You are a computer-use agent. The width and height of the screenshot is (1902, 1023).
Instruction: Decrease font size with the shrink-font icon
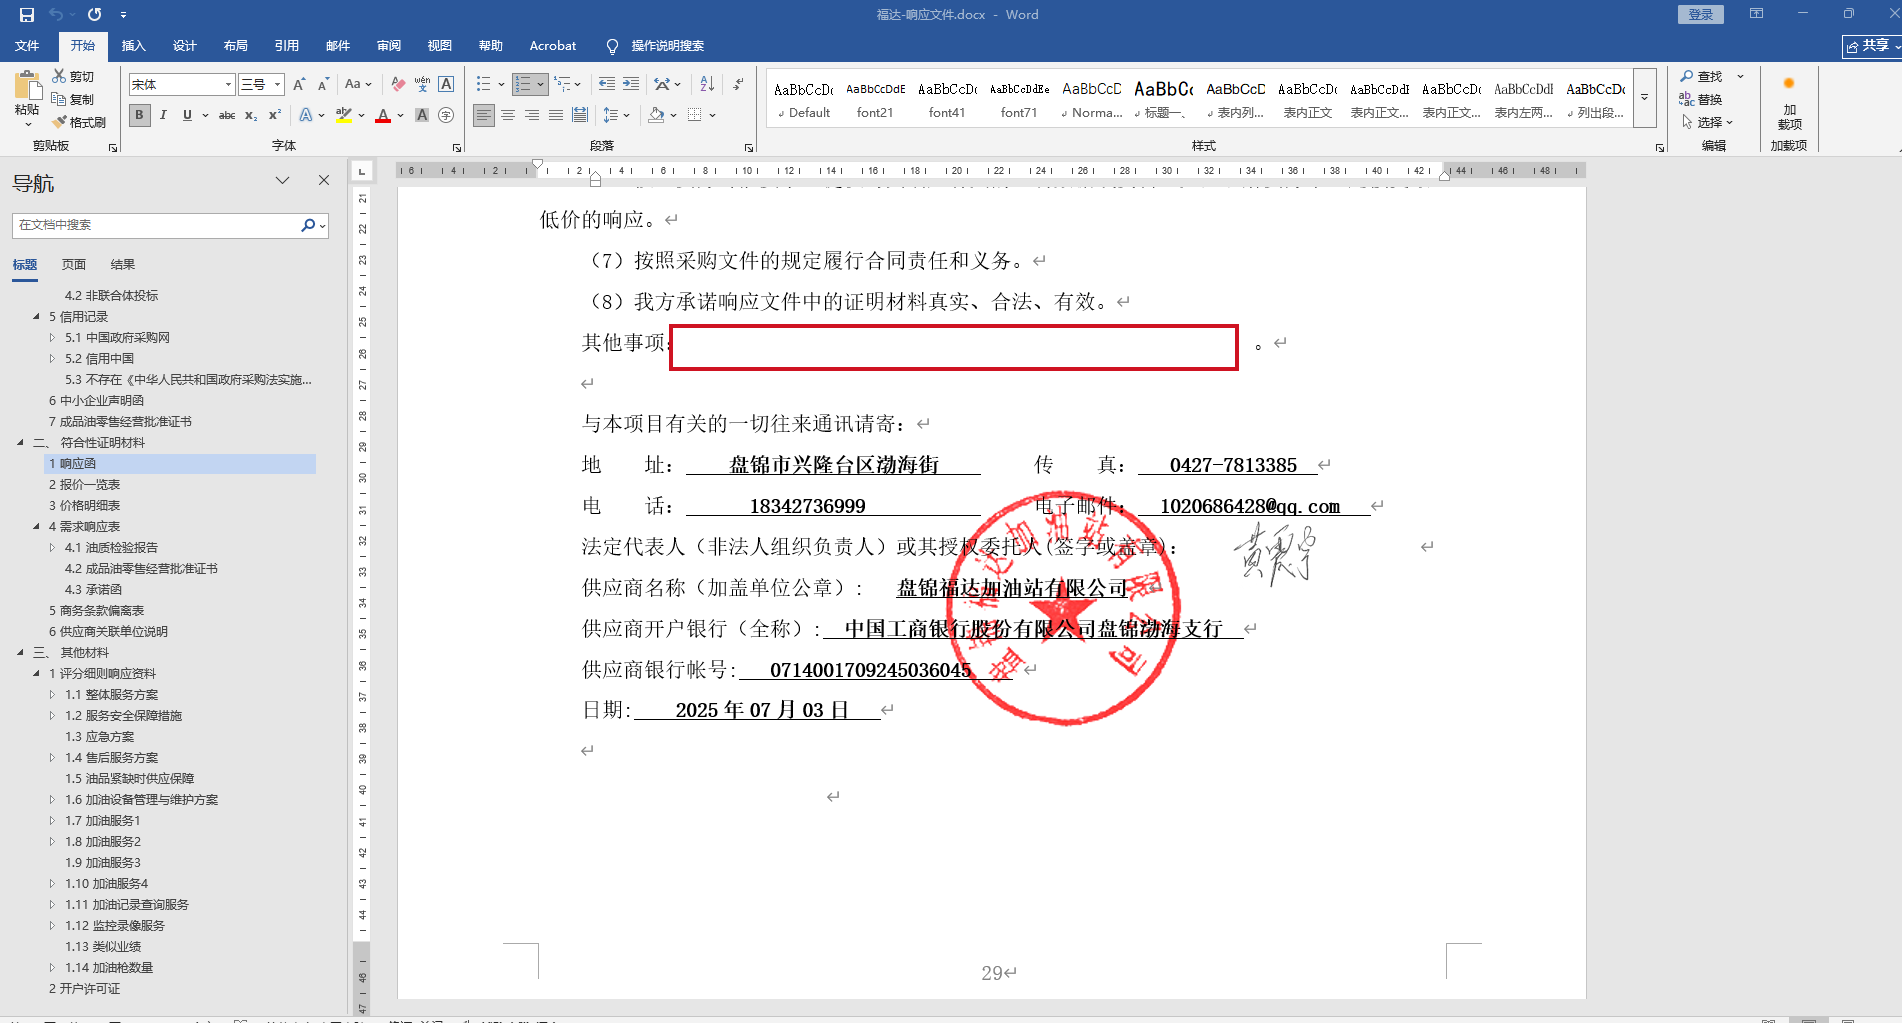click(322, 85)
